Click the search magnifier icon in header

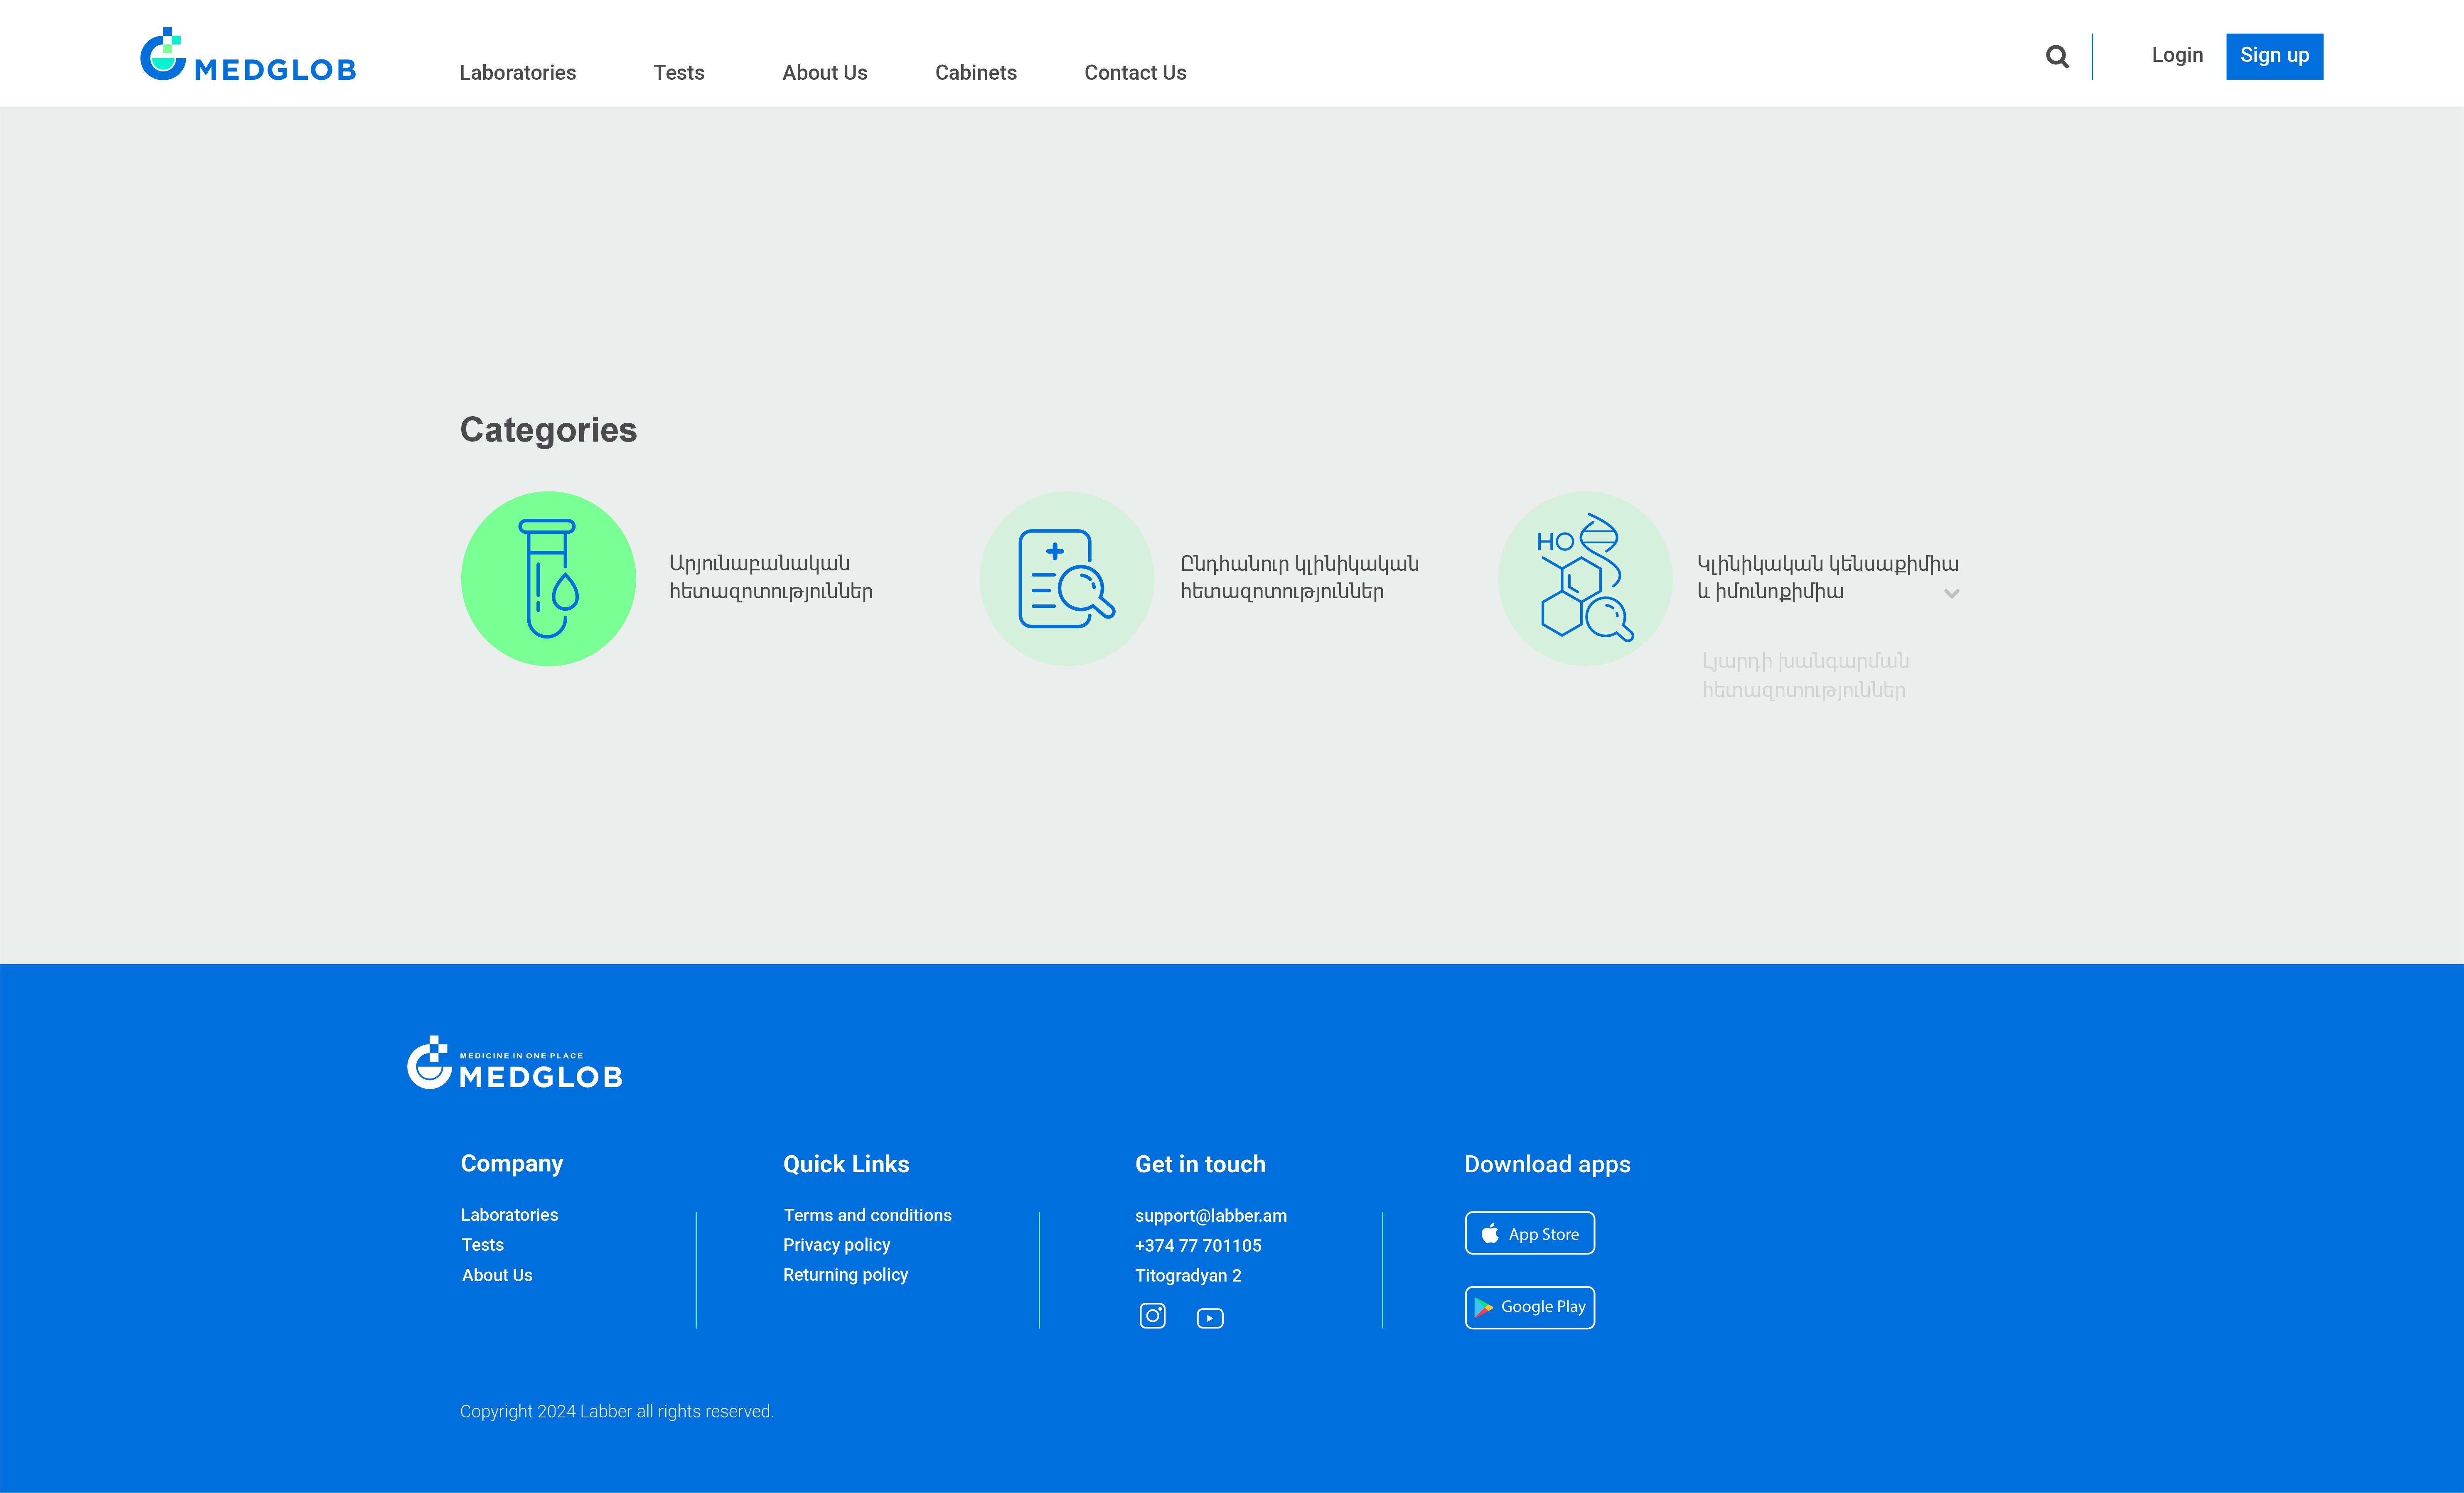tap(2056, 57)
